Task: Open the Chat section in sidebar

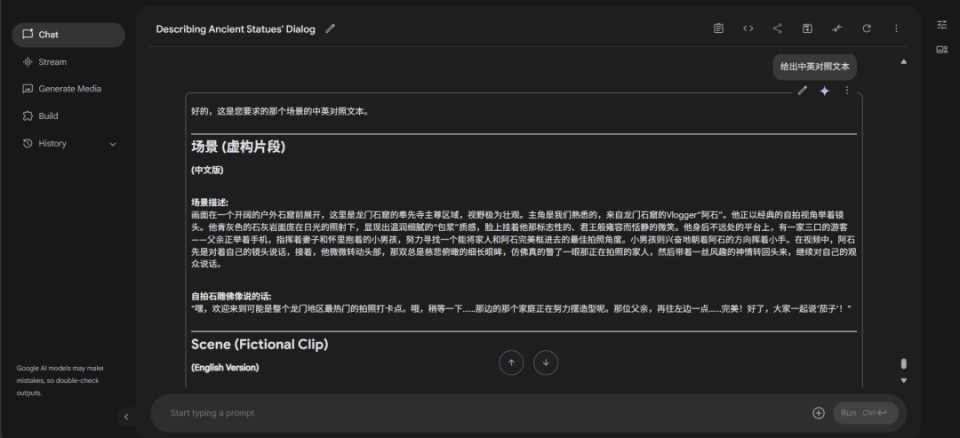Action: click(68, 35)
